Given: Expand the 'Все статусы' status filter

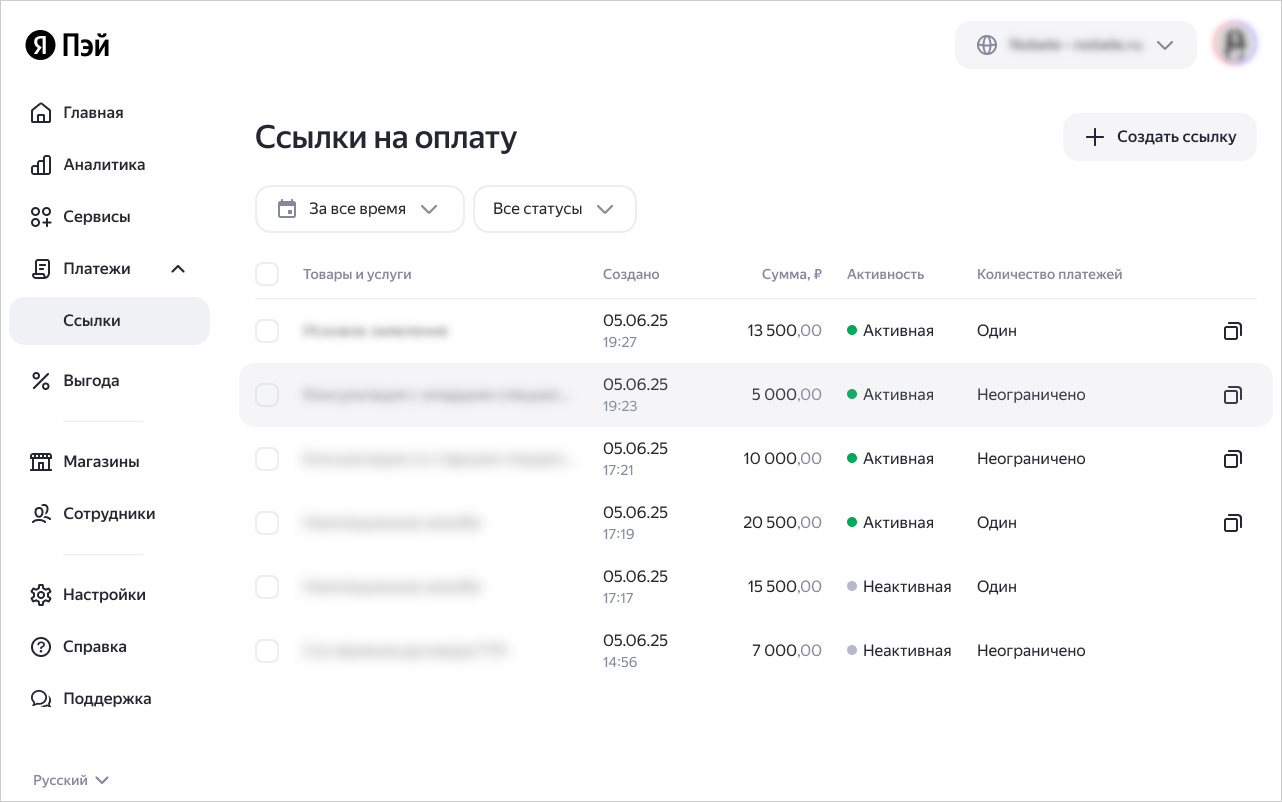Looking at the screenshot, I should tap(554, 209).
